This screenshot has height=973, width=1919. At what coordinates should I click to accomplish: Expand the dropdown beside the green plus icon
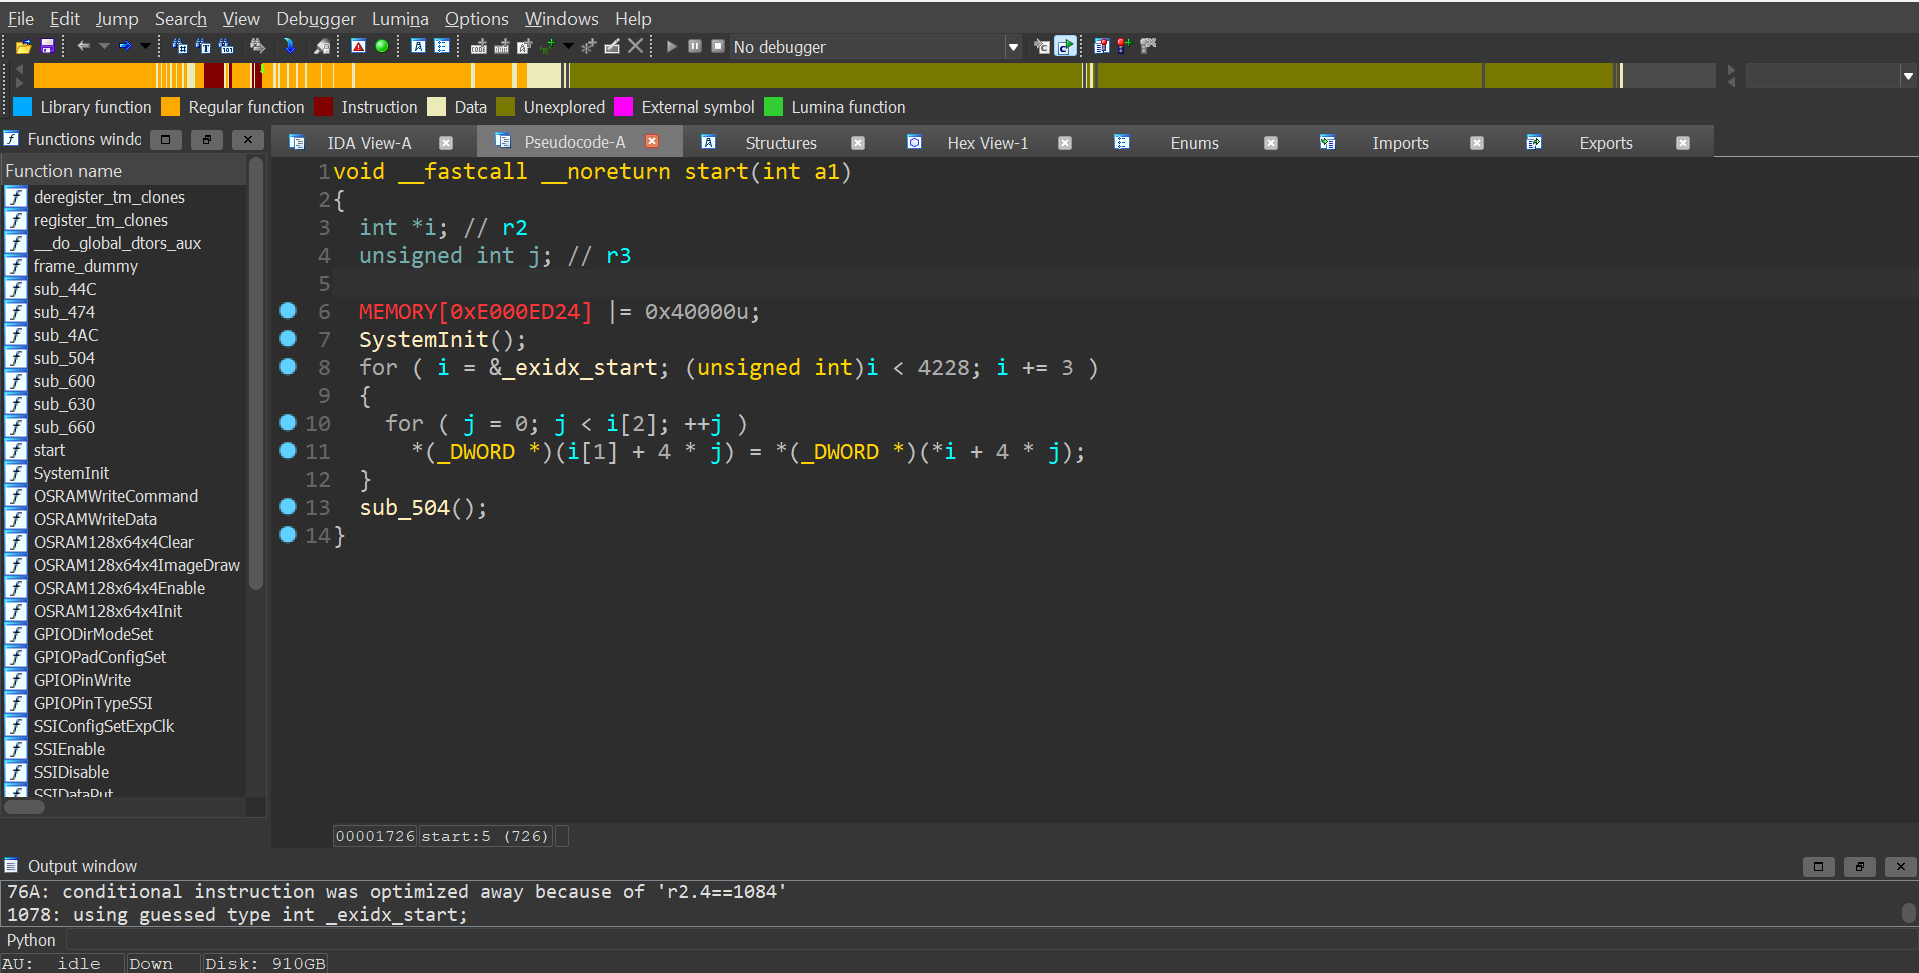pos(568,46)
